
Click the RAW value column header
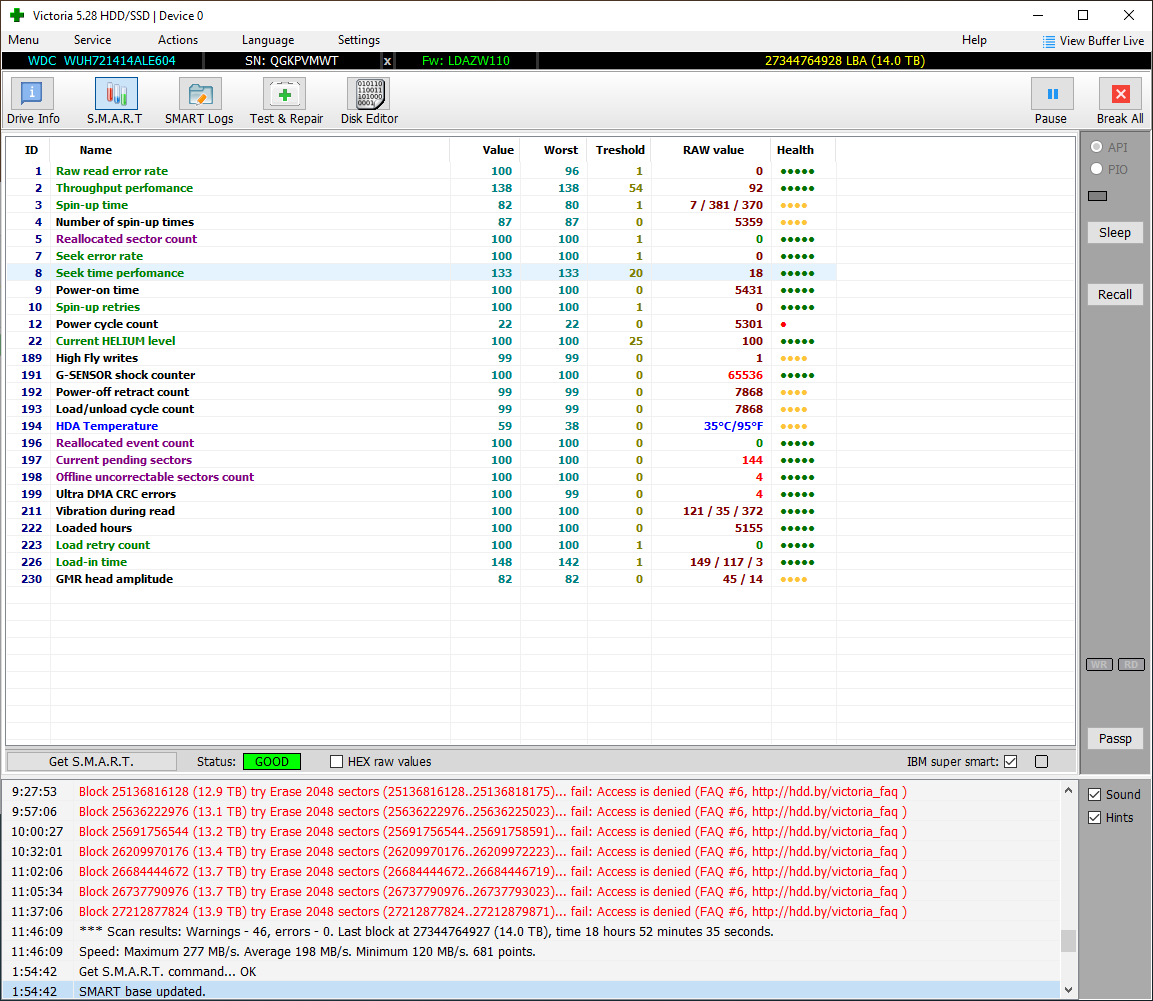(713, 150)
